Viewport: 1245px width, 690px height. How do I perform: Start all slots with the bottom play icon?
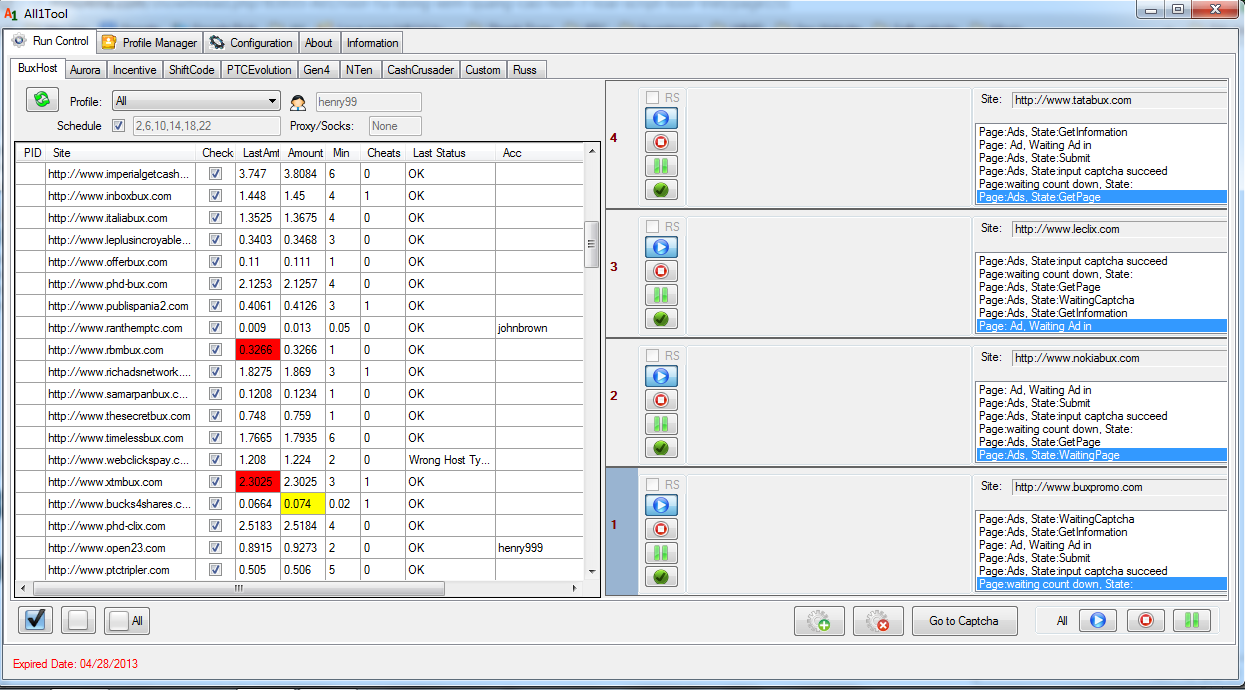click(x=1097, y=620)
